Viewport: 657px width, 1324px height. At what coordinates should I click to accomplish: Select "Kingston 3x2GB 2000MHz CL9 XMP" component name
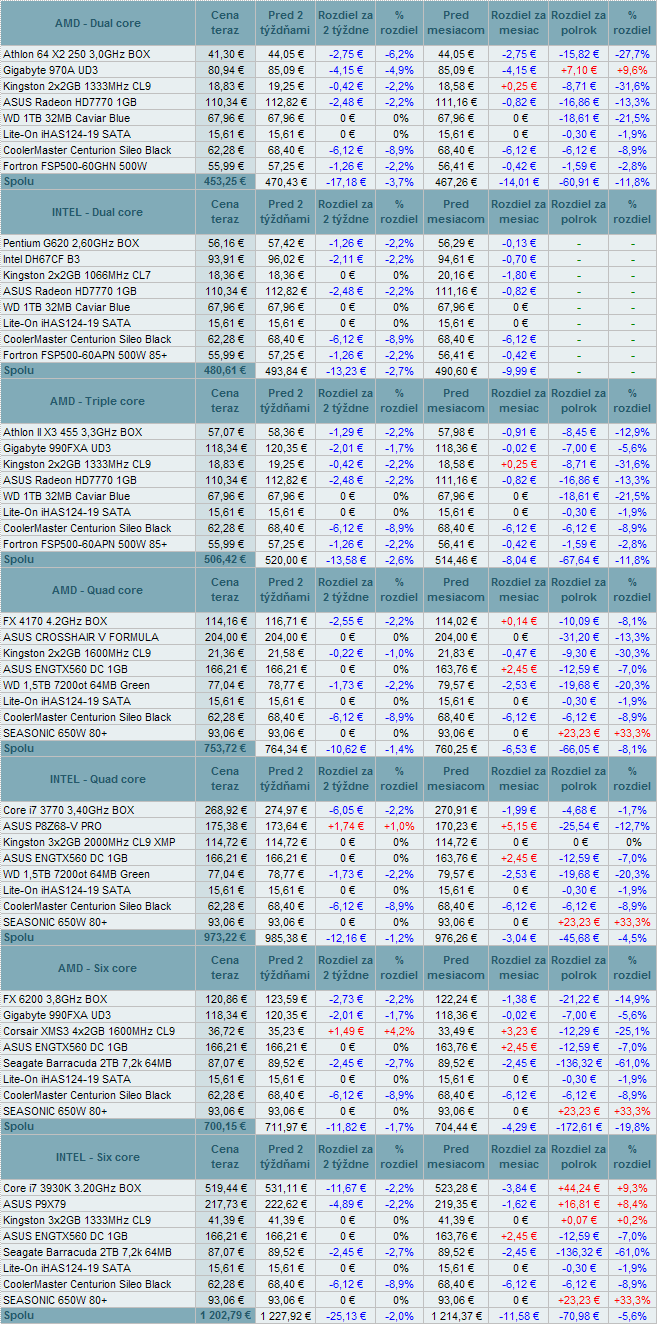point(90,843)
